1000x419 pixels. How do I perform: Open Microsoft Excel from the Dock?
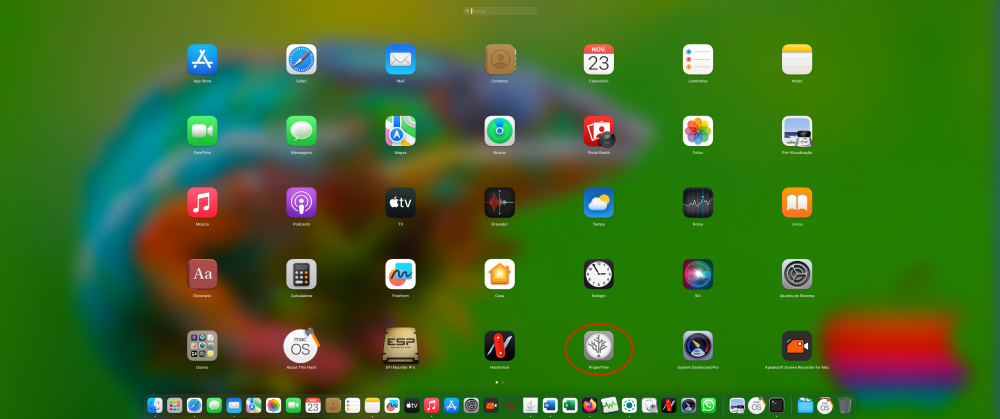(x=570, y=405)
